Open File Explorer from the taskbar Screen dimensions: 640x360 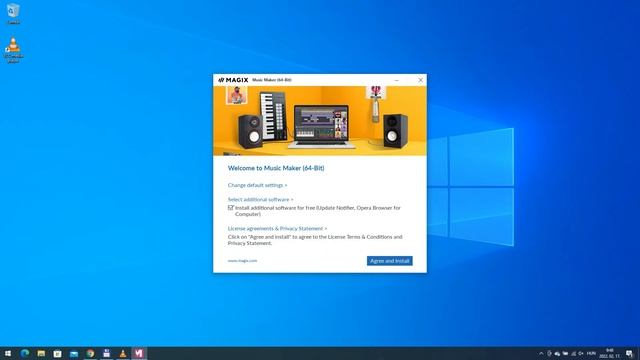pyautogui.click(x=41, y=353)
